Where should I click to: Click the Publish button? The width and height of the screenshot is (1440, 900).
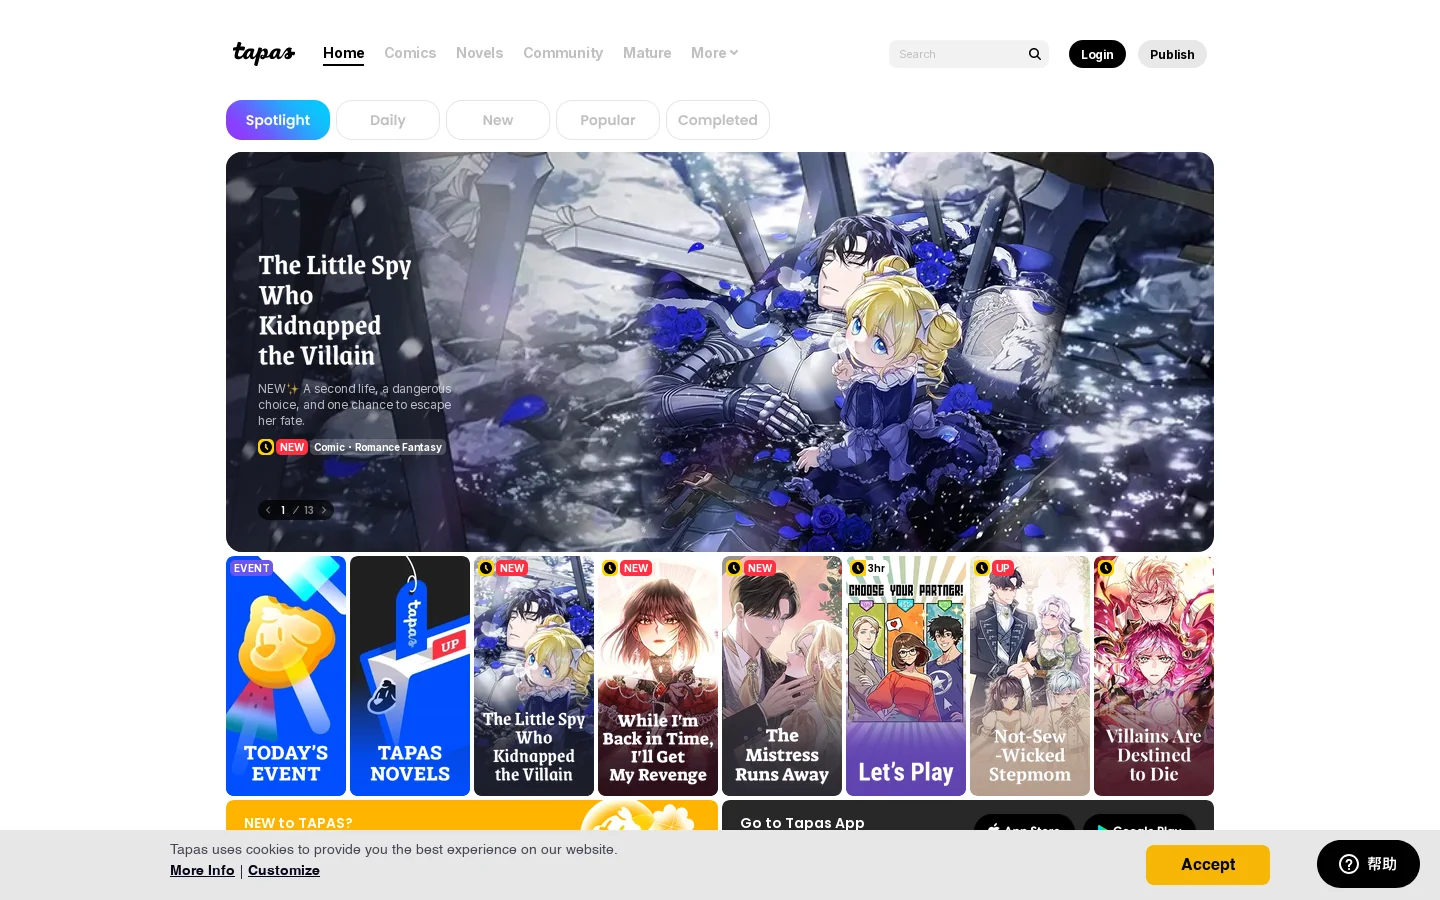(1172, 54)
